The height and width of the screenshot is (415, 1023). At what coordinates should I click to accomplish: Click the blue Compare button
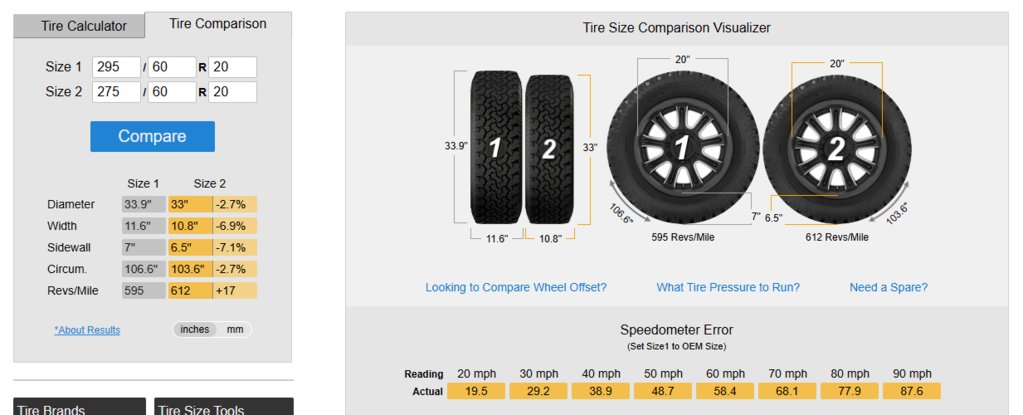click(x=152, y=136)
